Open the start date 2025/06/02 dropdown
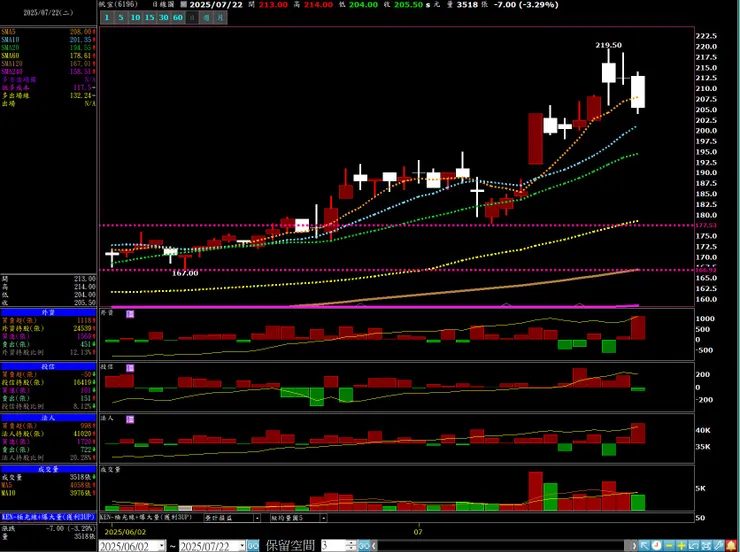This screenshot has height=552, width=740. [x=161, y=546]
